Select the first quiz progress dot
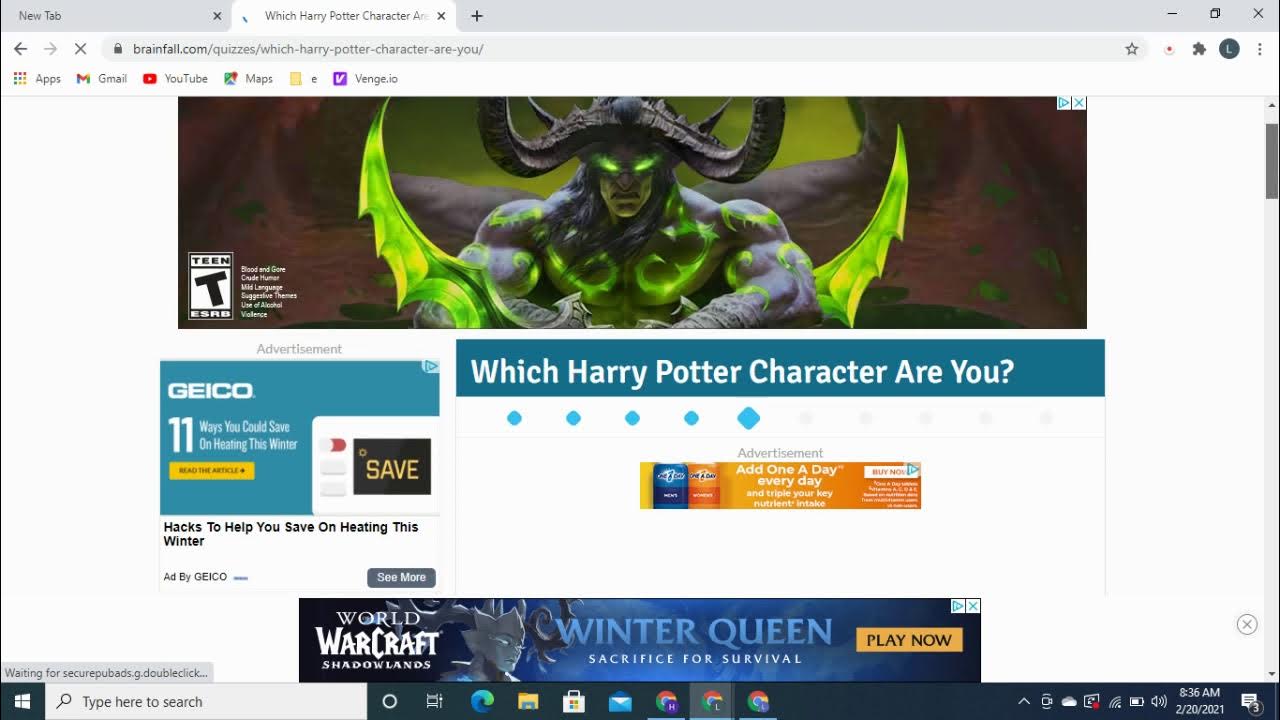Screen dimensions: 1280x720 pyautogui.click(x=514, y=418)
